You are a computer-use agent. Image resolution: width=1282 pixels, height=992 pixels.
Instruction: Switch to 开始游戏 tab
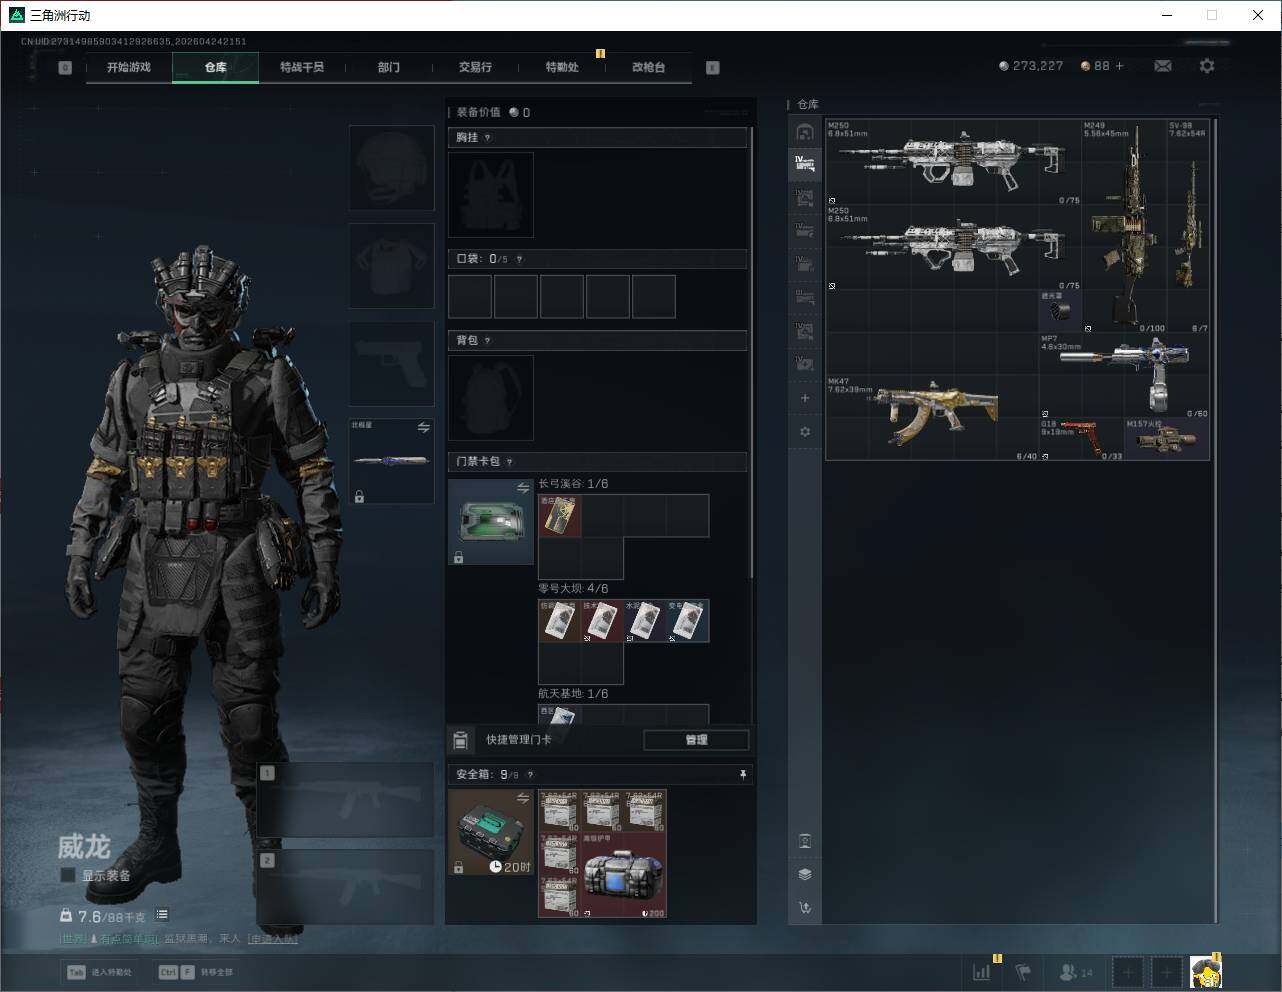pyautogui.click(x=129, y=67)
